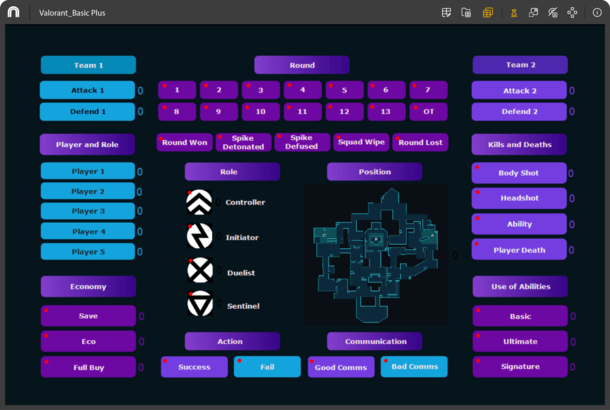Click the table edit icon in top toolbar
Viewport: 610px width, 410px height.
(x=446, y=12)
